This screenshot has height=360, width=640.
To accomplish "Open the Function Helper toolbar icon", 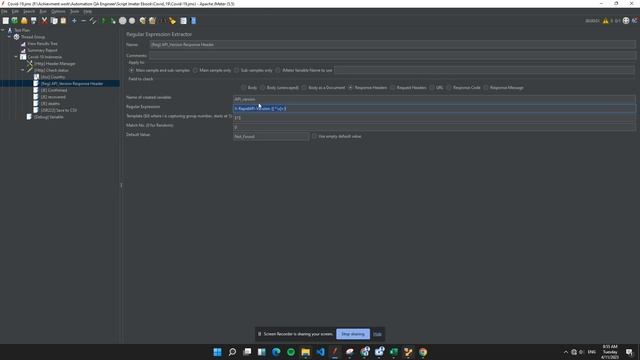I will [x=184, y=20].
